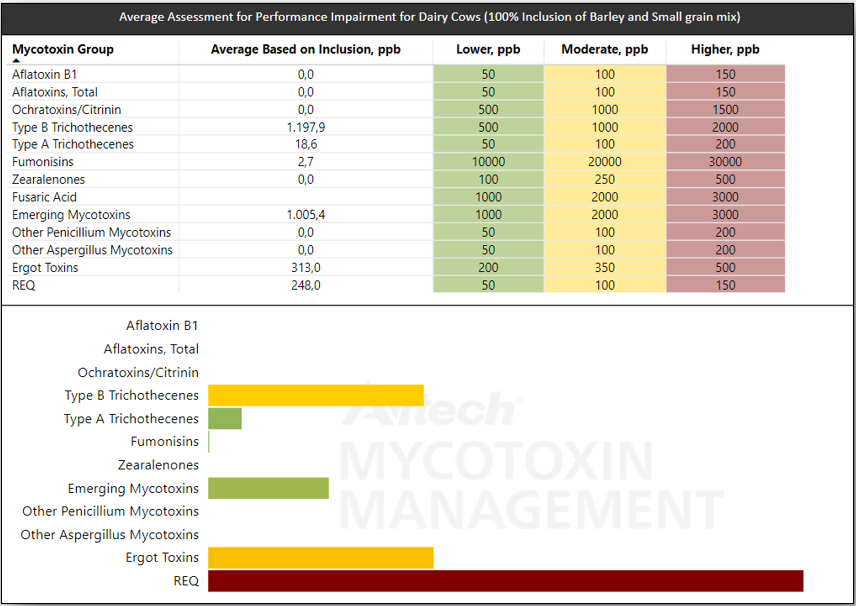Viewport: 856px width, 606px height.
Task: Click Ochratoxins/Citrinin row name in table
Action: (67, 110)
